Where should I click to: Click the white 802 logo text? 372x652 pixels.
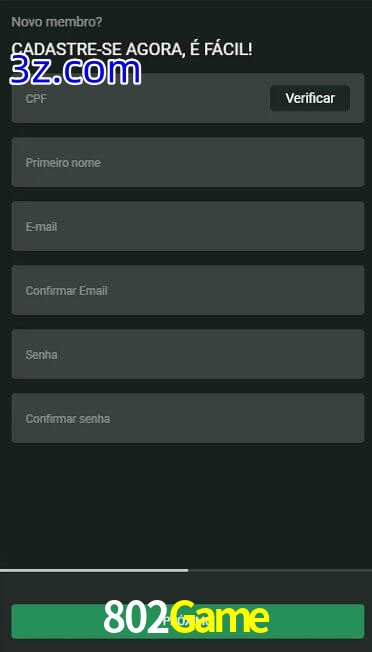(135, 617)
